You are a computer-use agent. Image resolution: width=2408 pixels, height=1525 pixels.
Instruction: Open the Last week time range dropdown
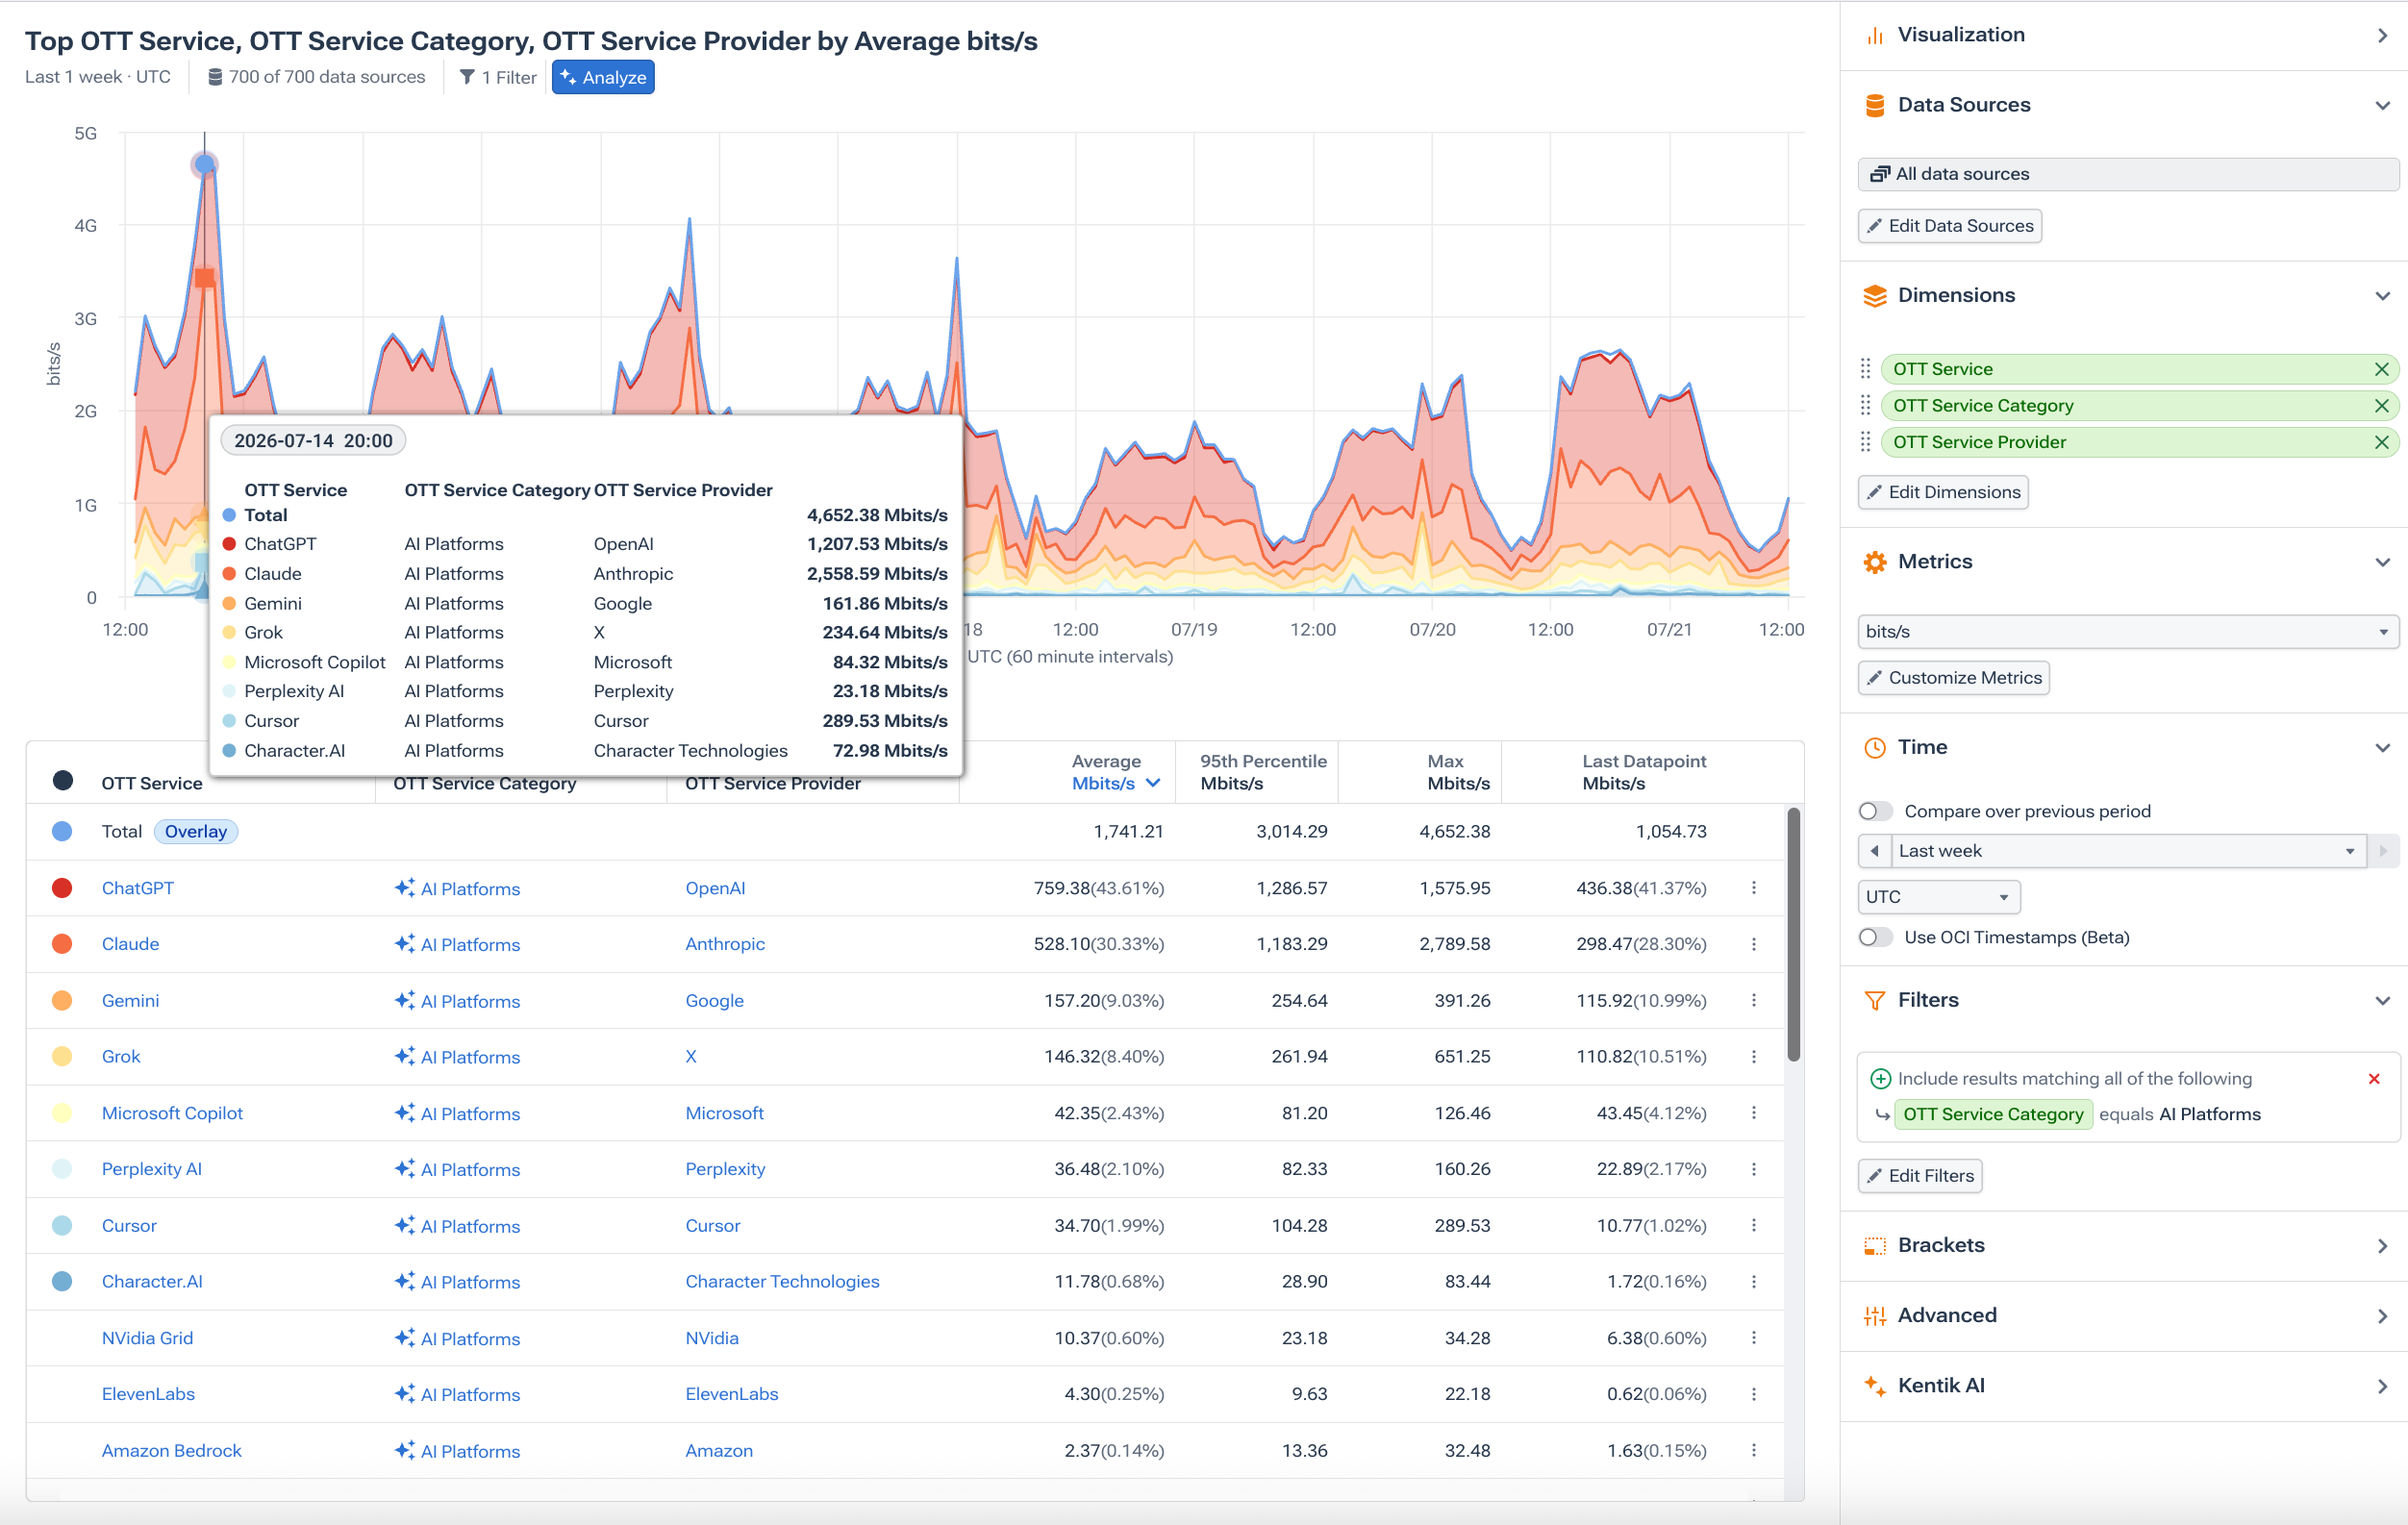tap(2128, 851)
